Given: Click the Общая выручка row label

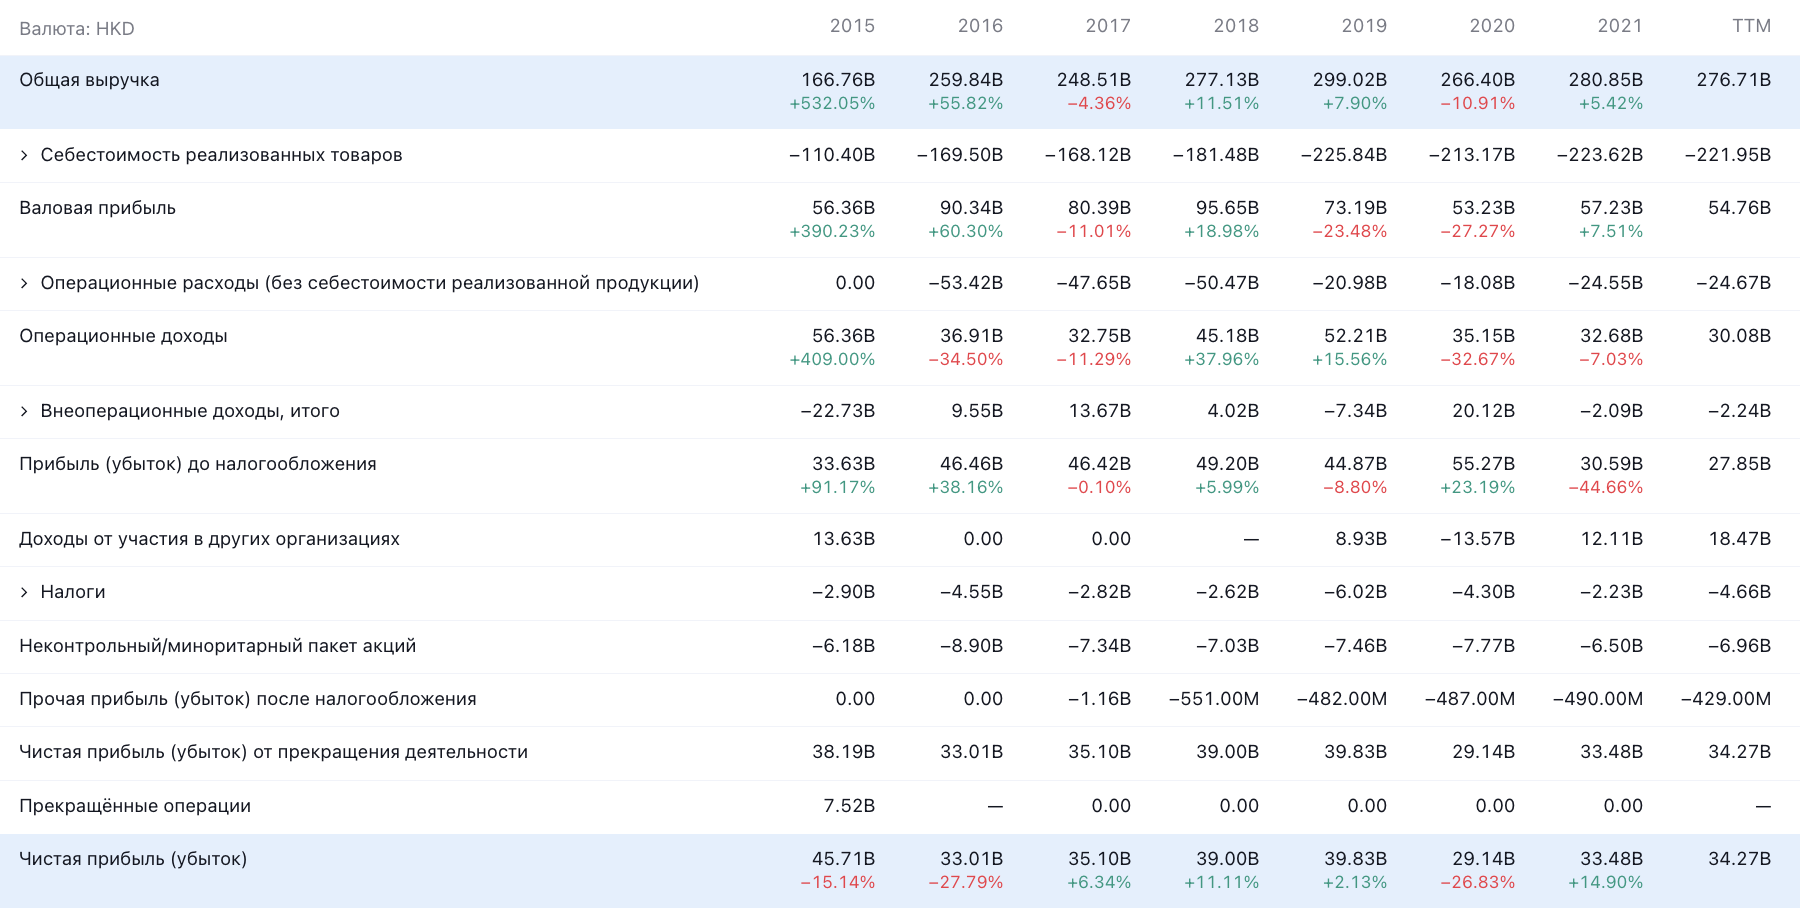Looking at the screenshot, I should (89, 80).
